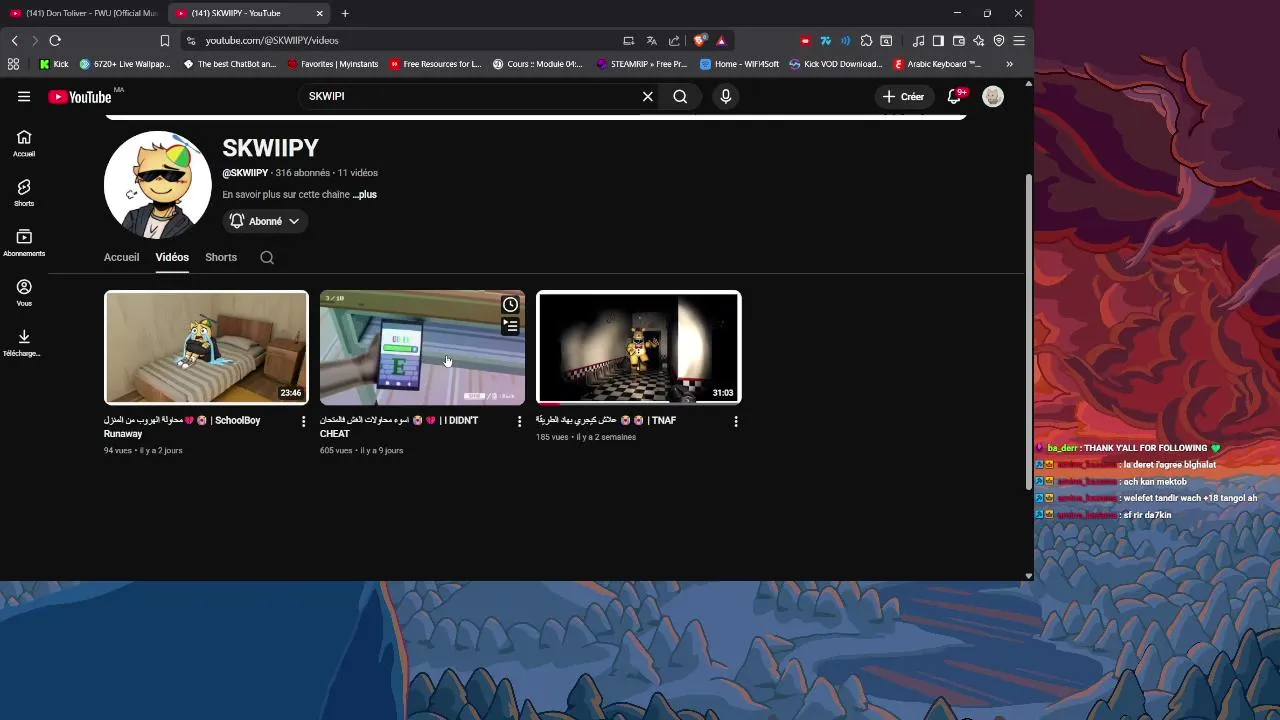Expand the Abonné subscription dropdown
This screenshot has width=1280, height=720.
265,221
